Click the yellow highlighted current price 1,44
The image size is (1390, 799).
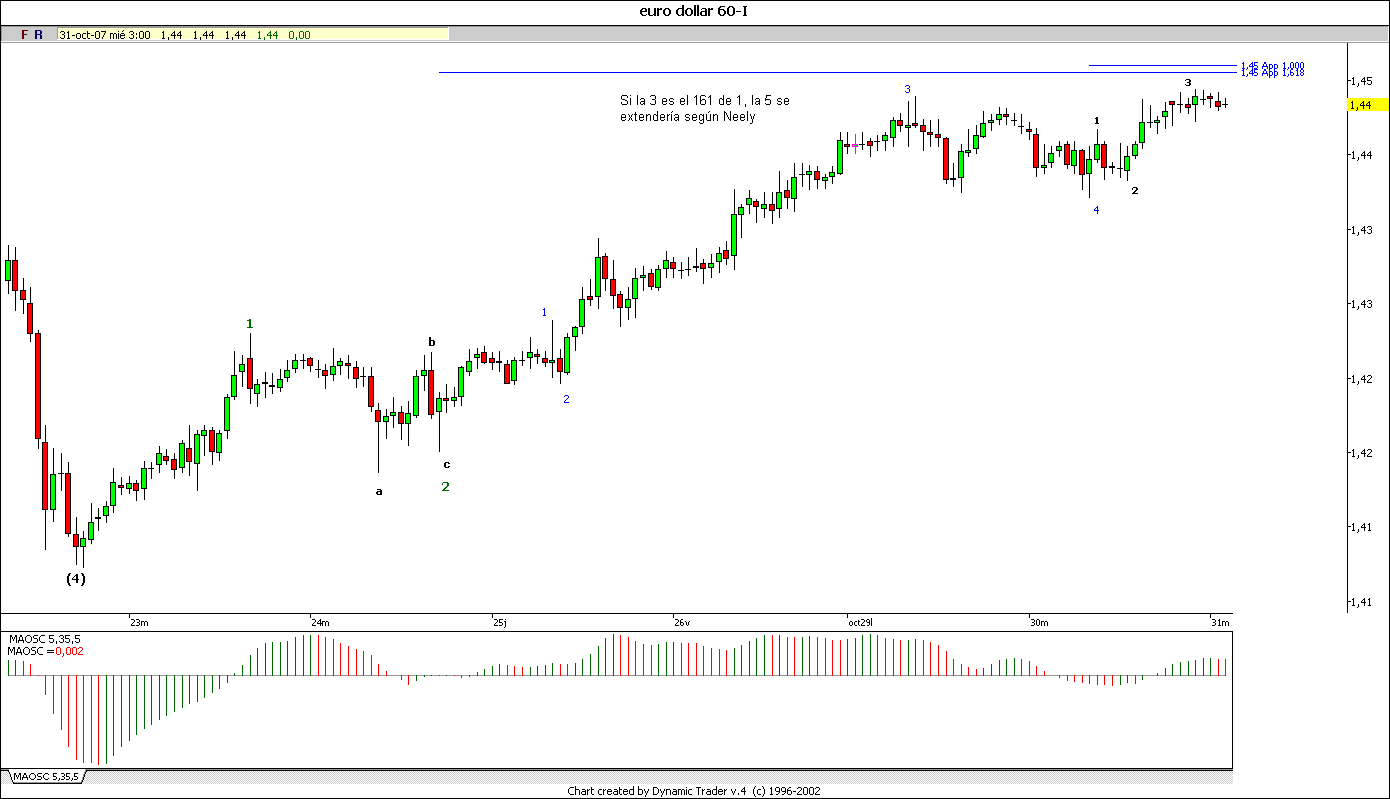1366,105
